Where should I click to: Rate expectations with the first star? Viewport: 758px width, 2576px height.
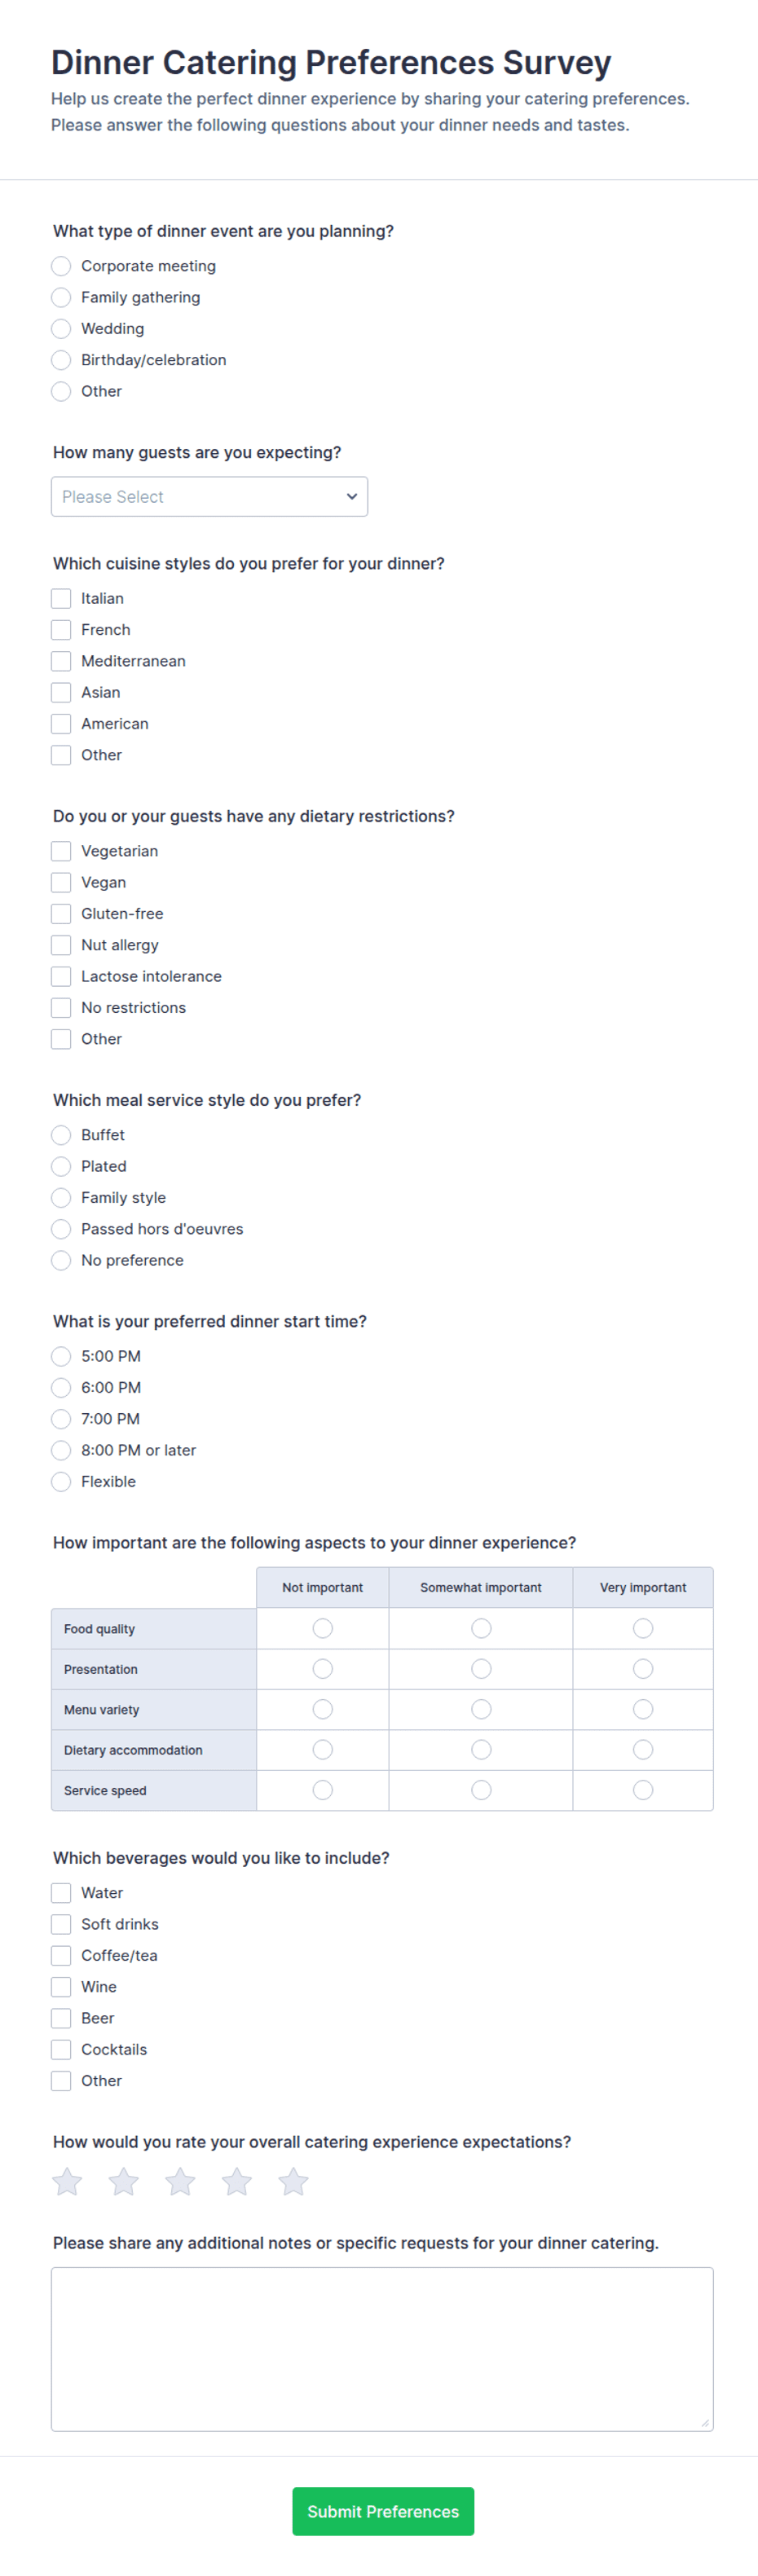pyautogui.click(x=67, y=2181)
